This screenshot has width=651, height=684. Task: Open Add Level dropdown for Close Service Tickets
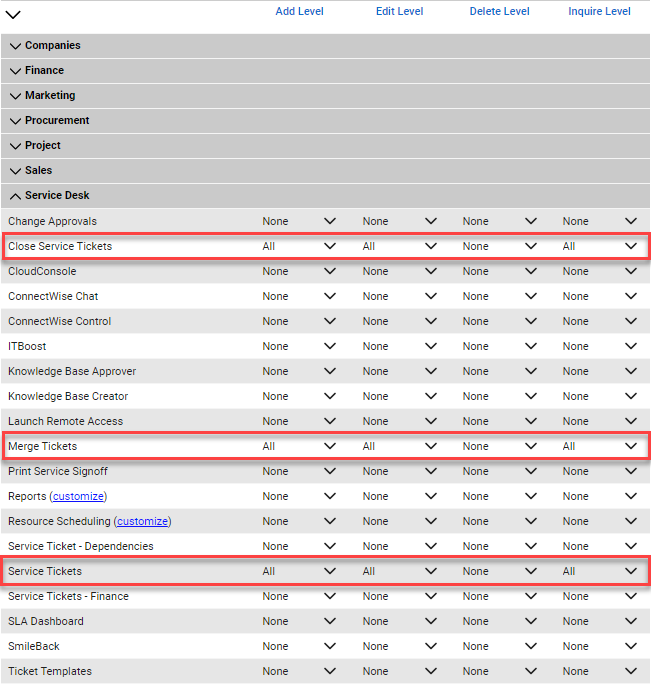300,246
